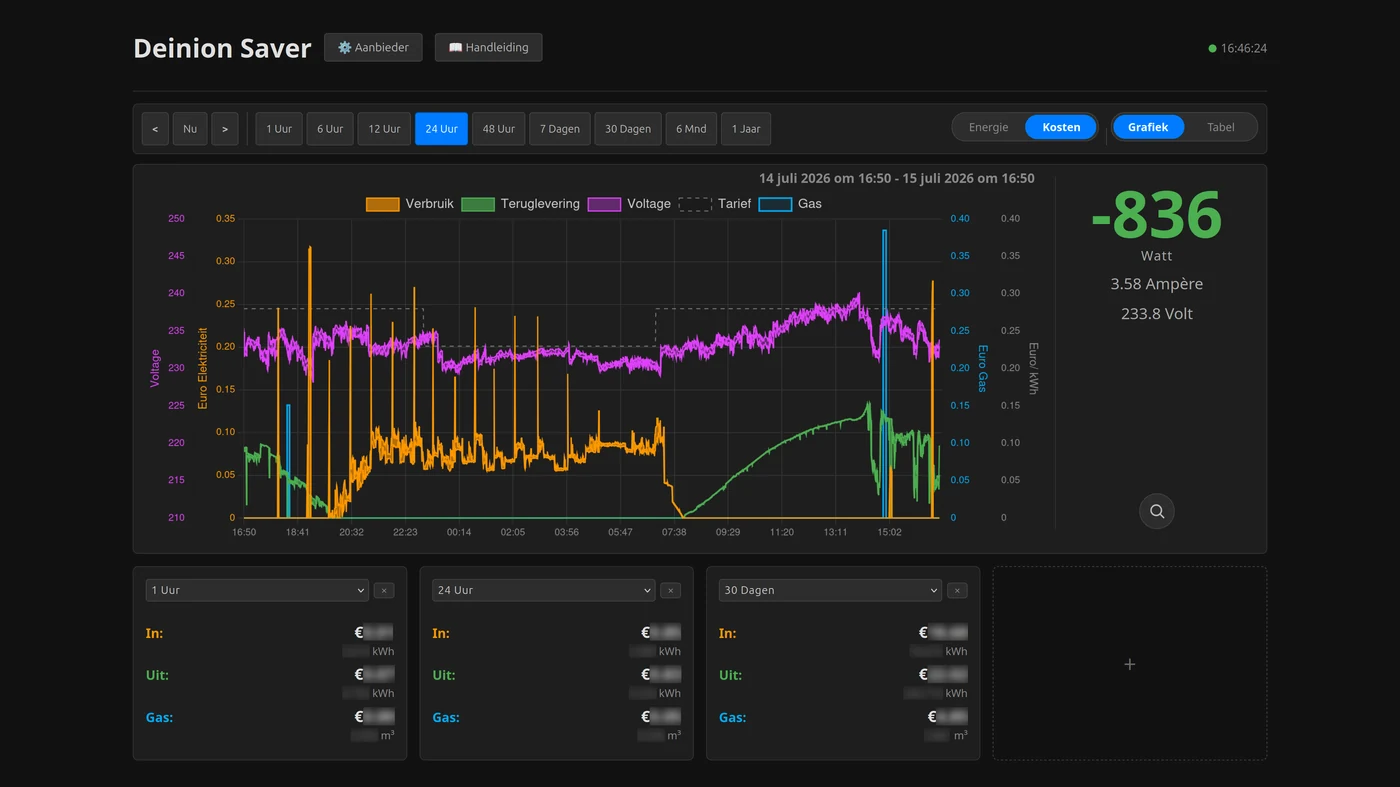Select the 30 Dagen range
The width and height of the screenshot is (1400, 787).
pos(628,129)
